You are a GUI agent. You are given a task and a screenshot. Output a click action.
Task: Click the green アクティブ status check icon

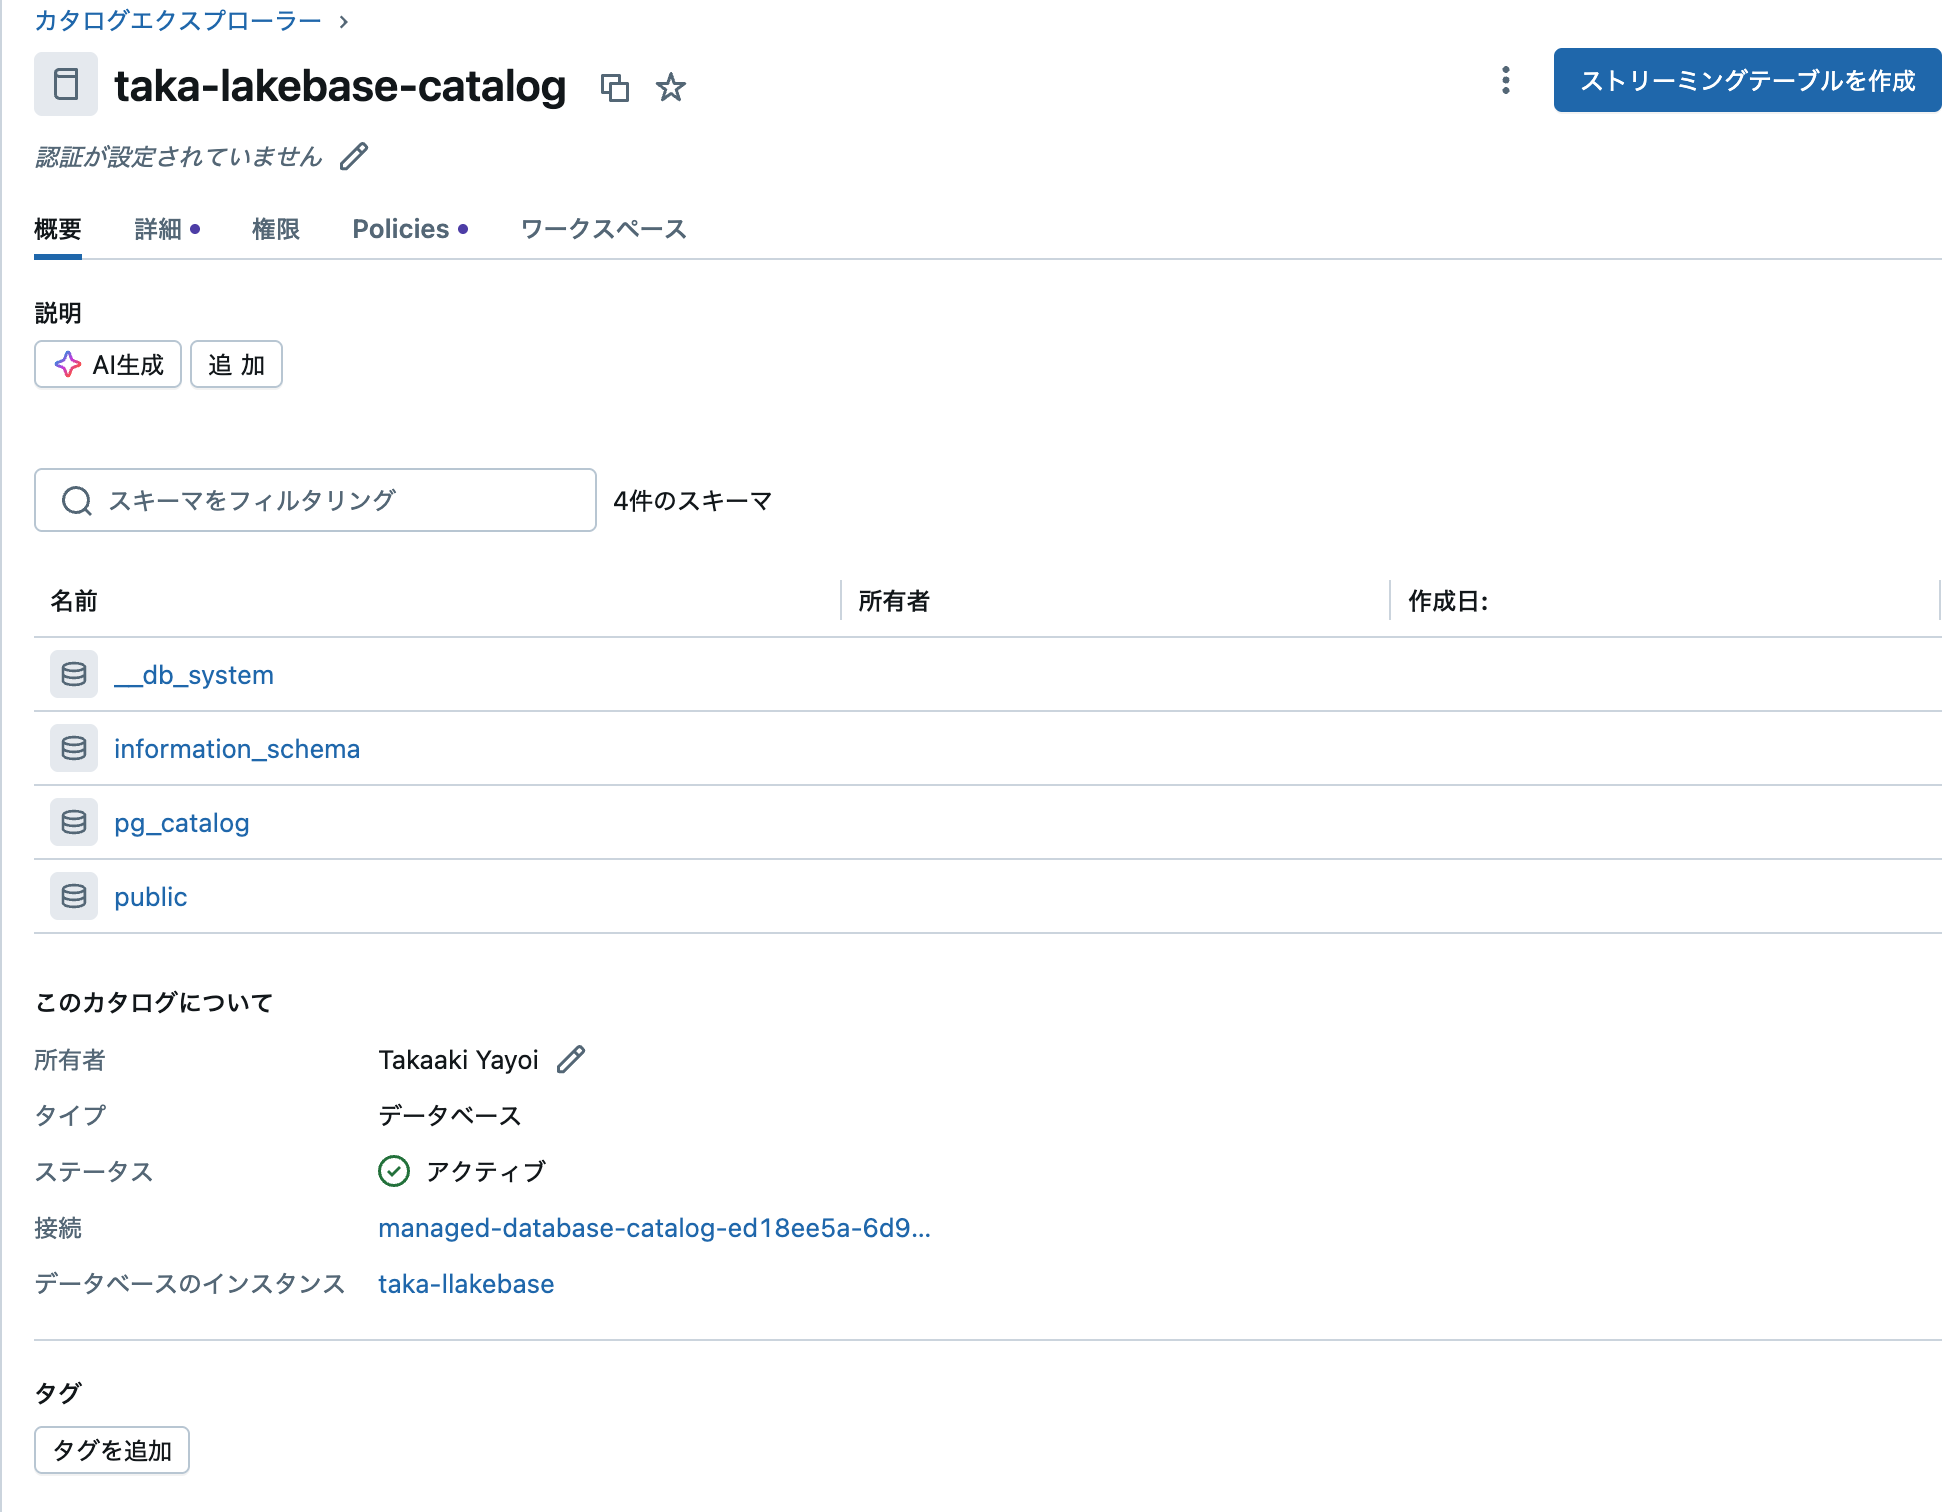(x=393, y=1170)
